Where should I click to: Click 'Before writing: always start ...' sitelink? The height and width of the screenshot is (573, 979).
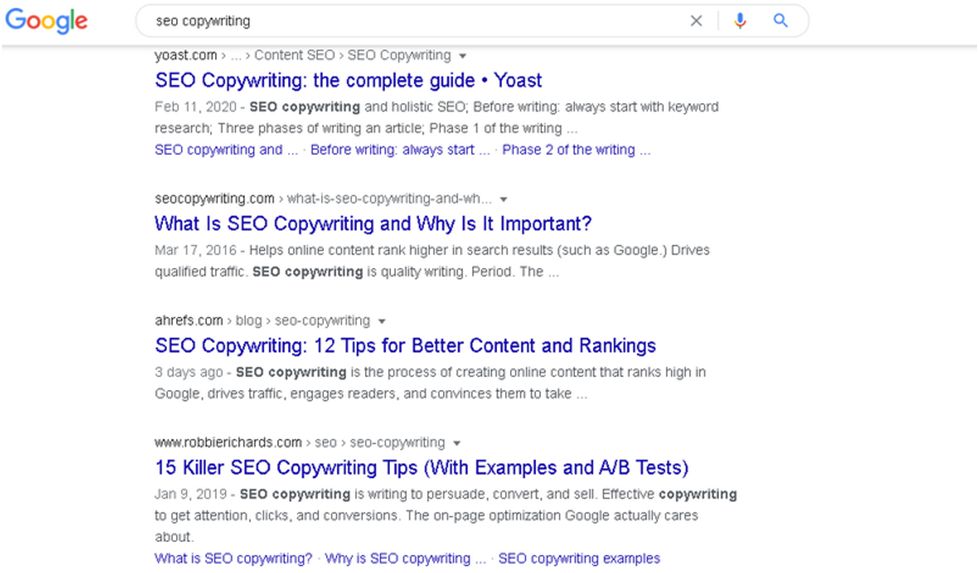pos(400,150)
